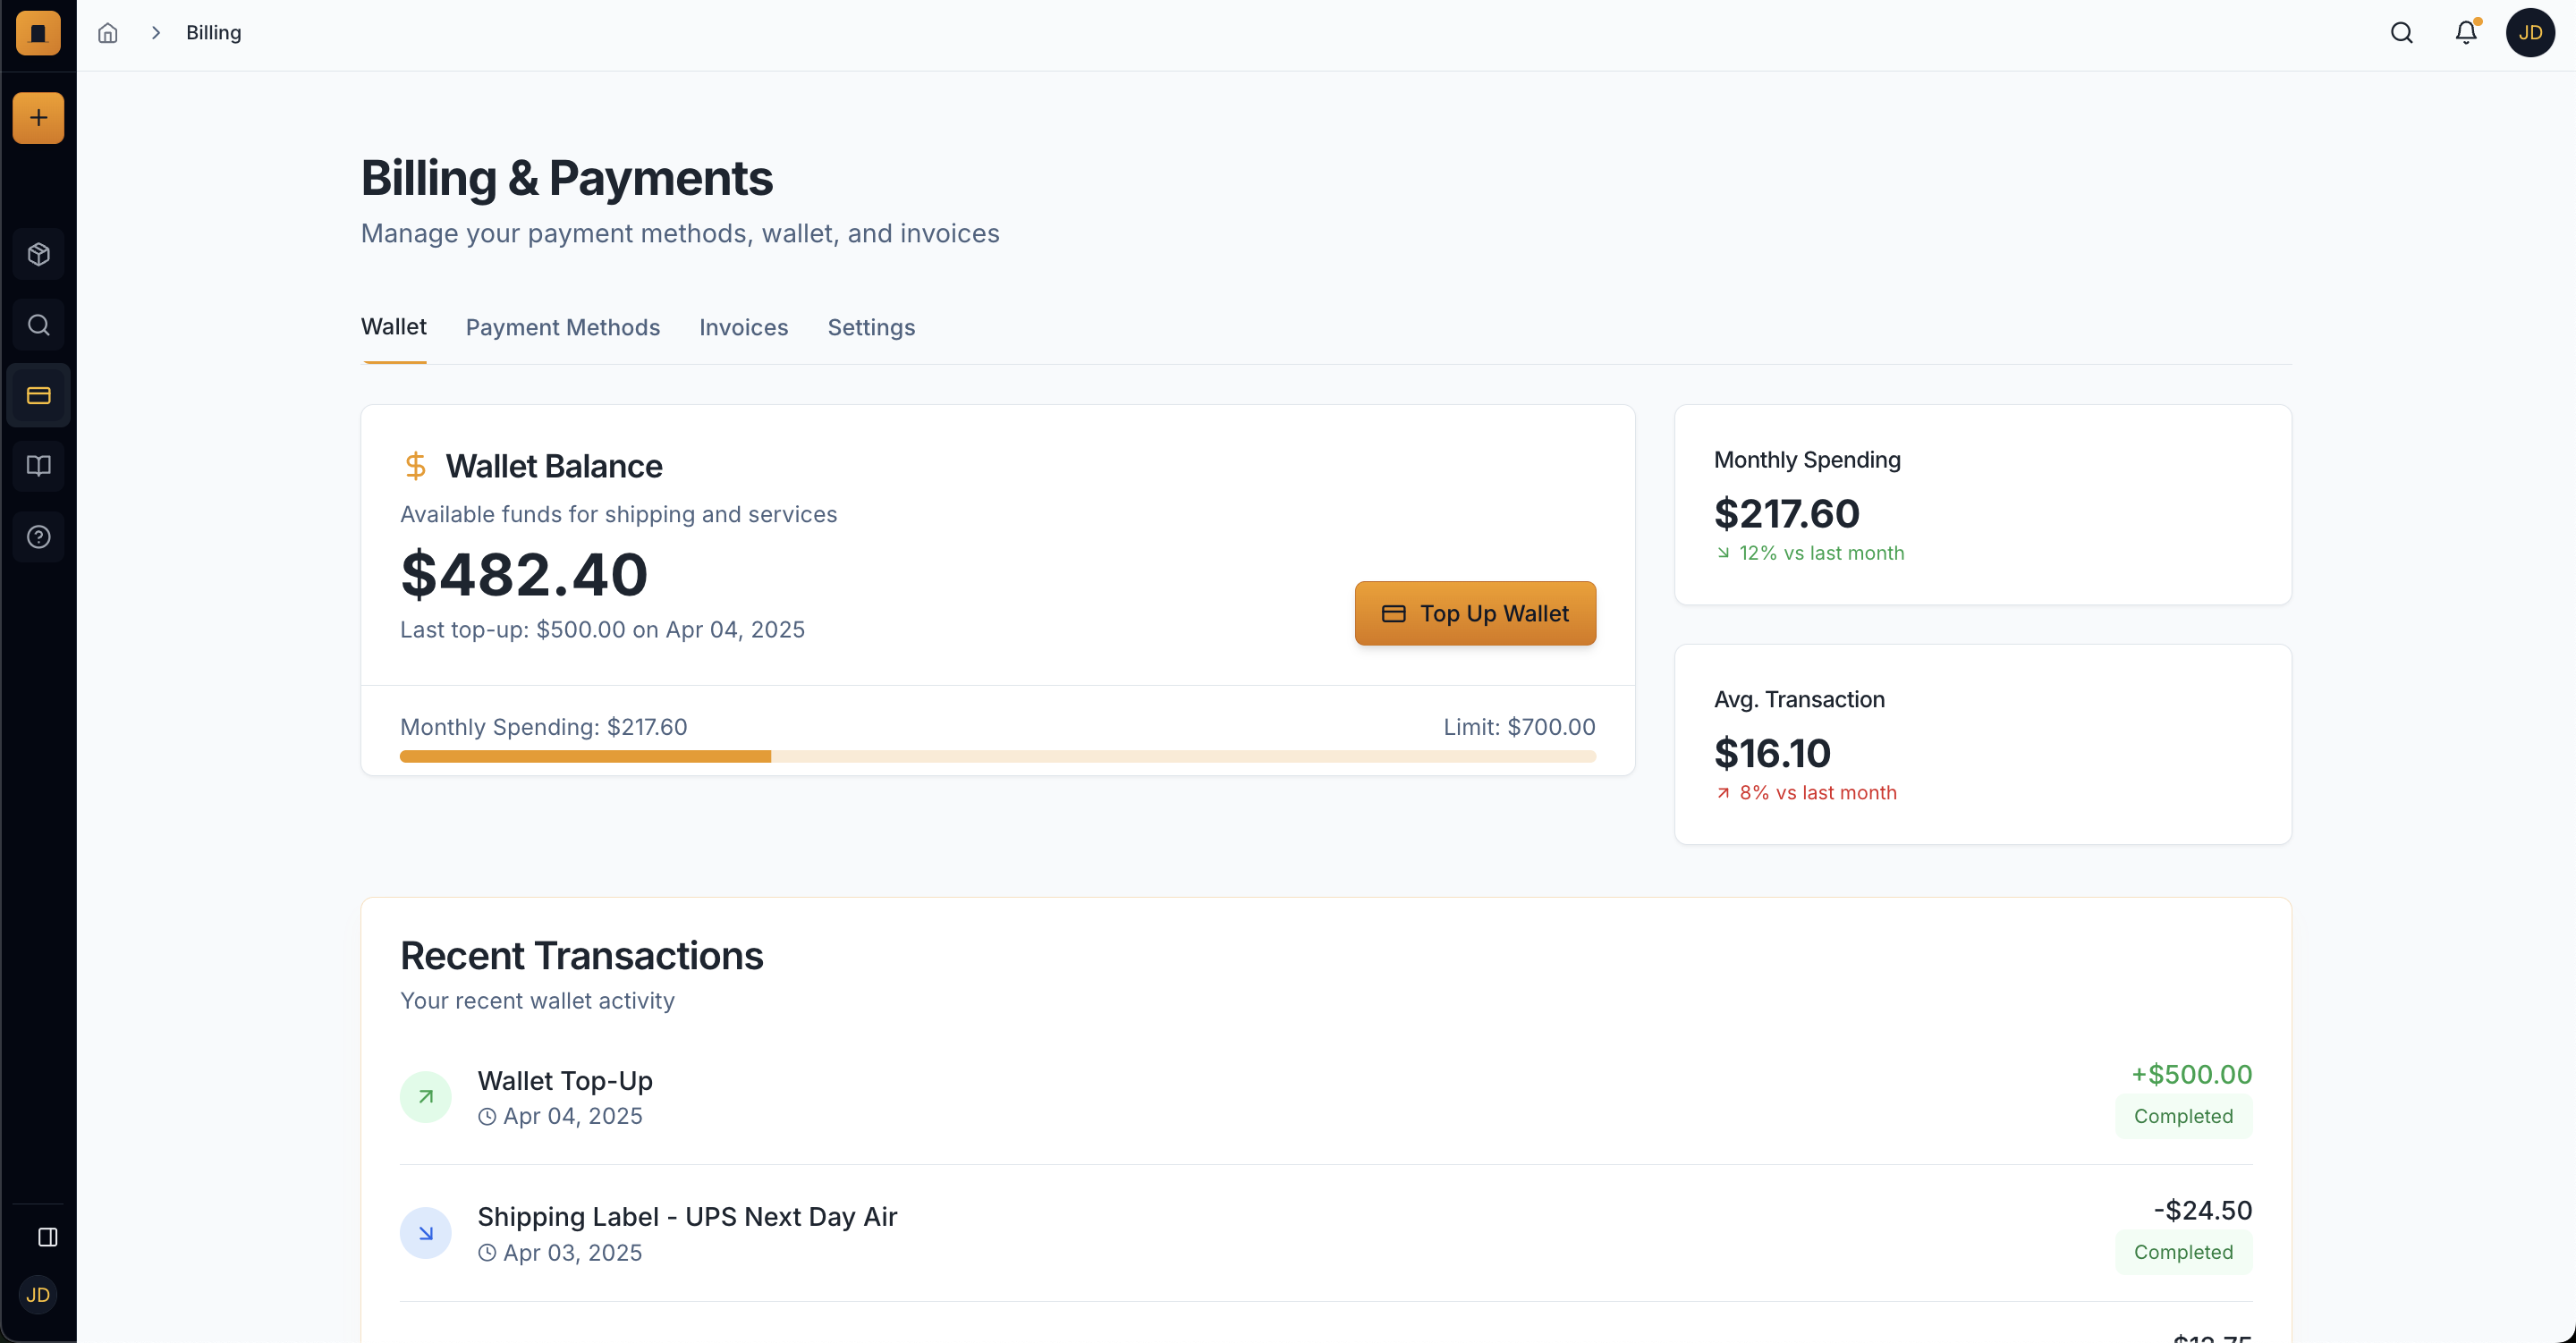
Task: Toggle the sidebar panel collapse icon
Action: click(47, 1237)
